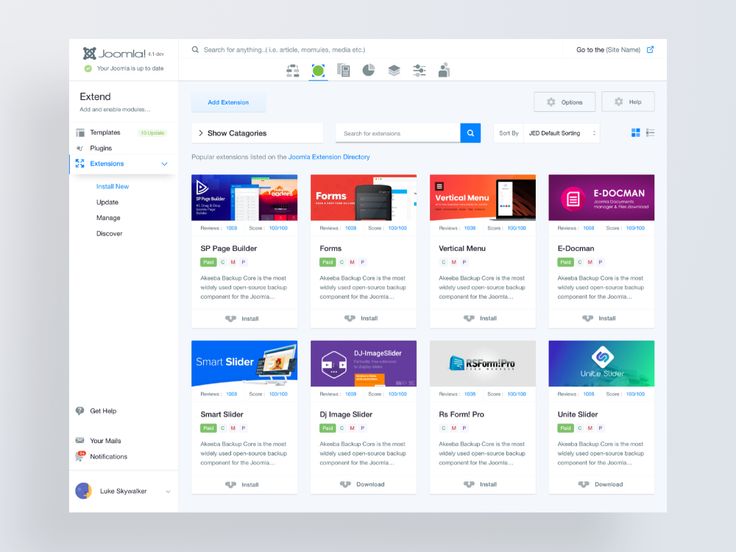
Task: Select Update submenu item
Action: [x=107, y=202]
